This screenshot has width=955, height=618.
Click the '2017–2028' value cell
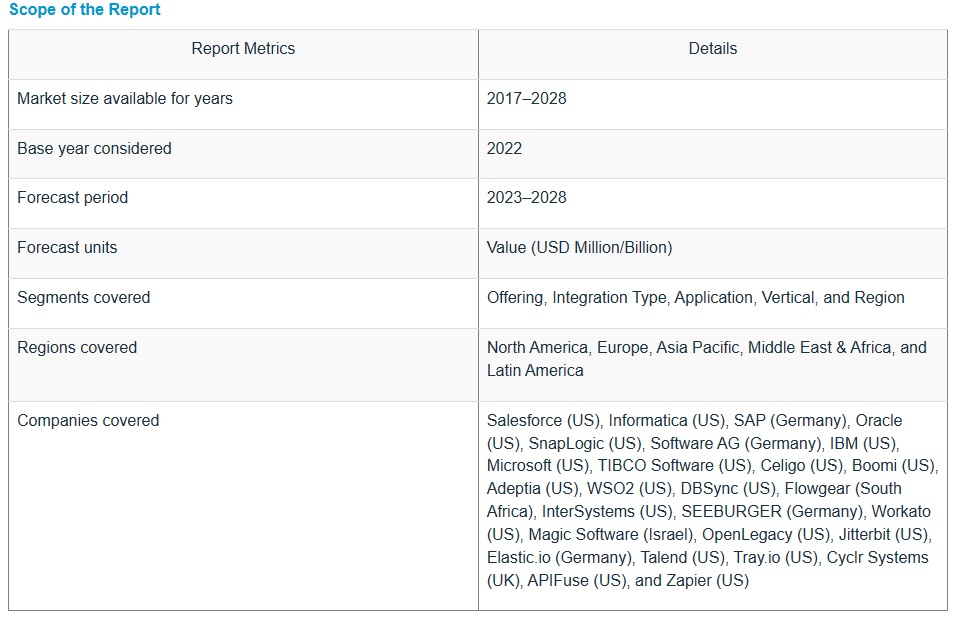coord(526,98)
